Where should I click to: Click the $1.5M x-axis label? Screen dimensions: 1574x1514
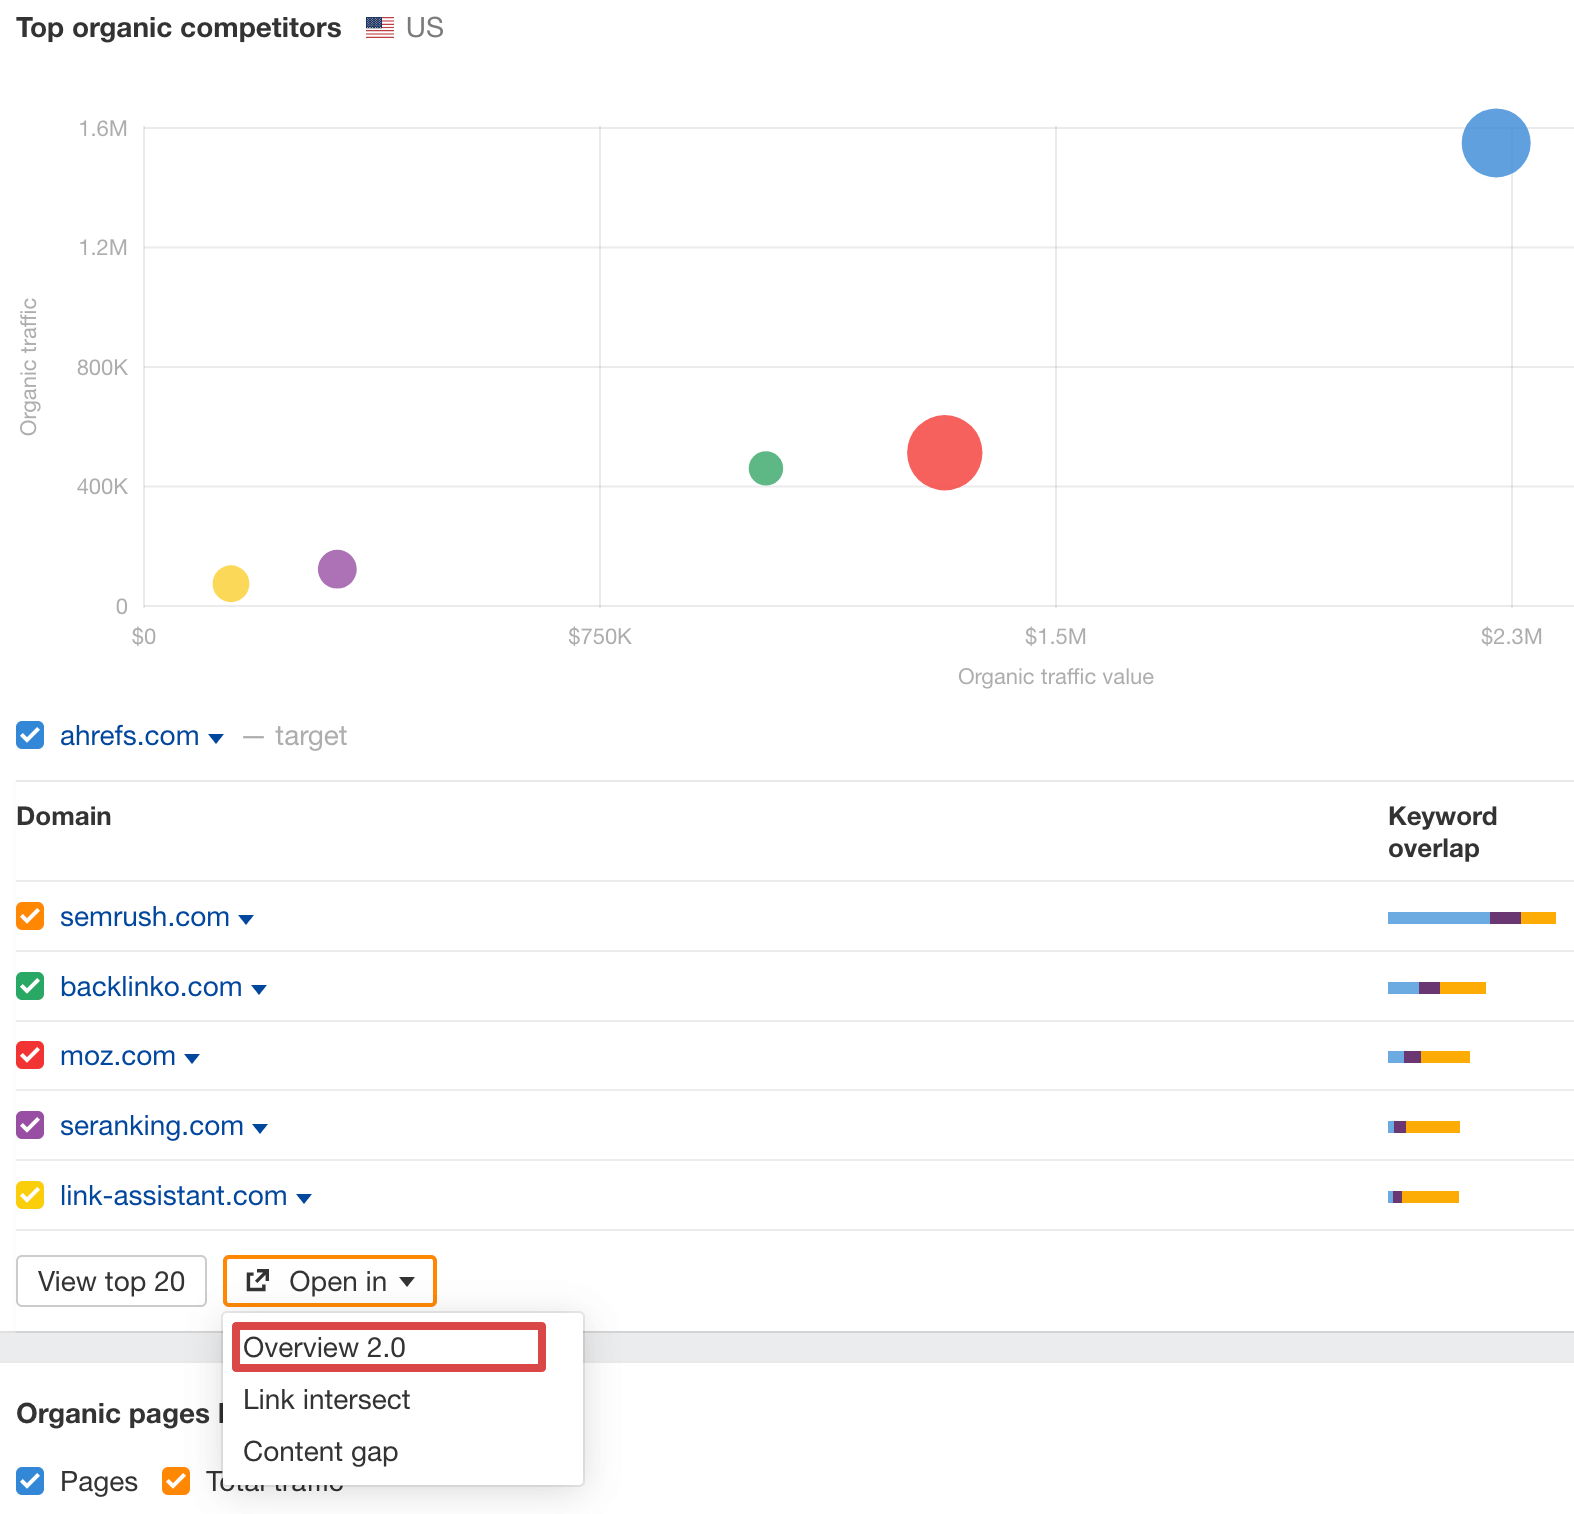[1055, 637]
